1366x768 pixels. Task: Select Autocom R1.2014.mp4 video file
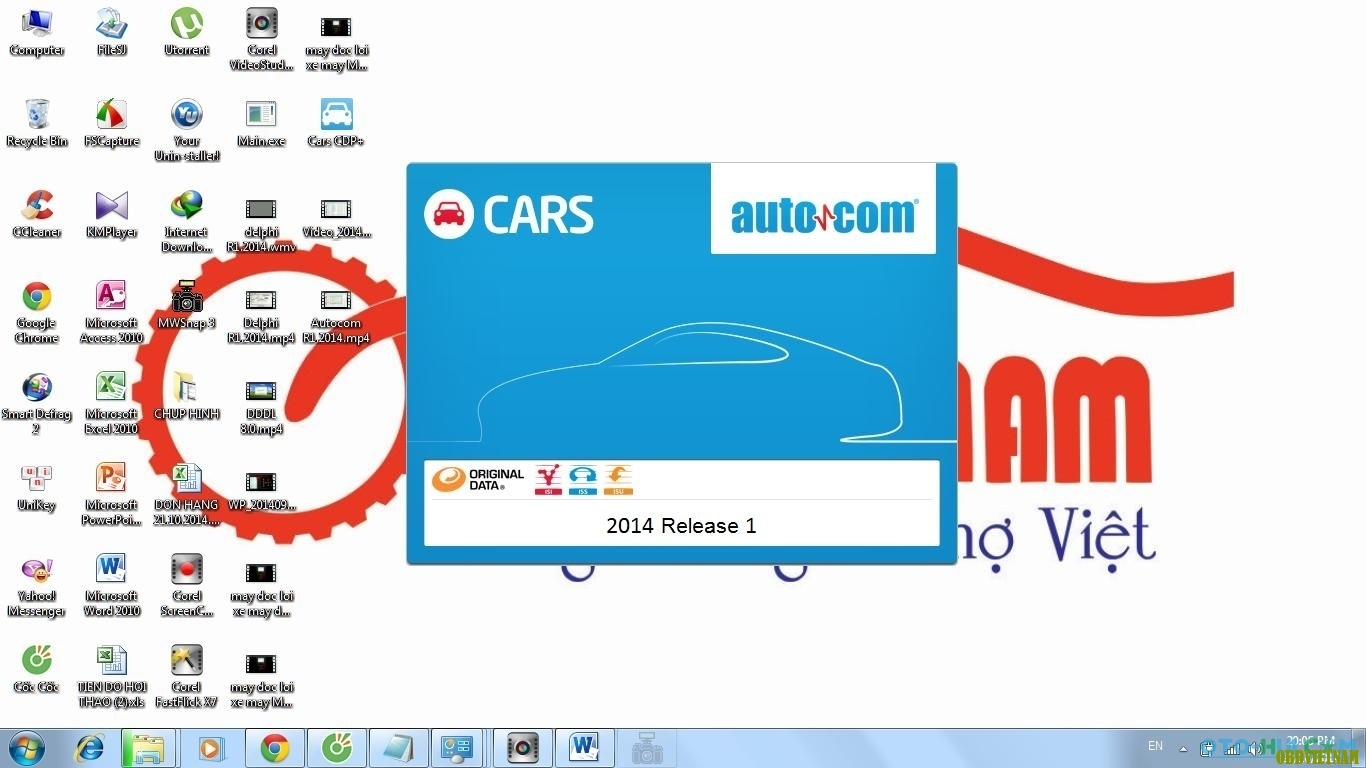click(336, 300)
